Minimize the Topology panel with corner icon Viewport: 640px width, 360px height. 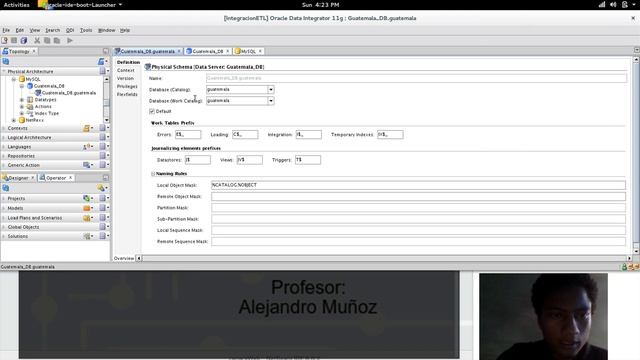106,51
